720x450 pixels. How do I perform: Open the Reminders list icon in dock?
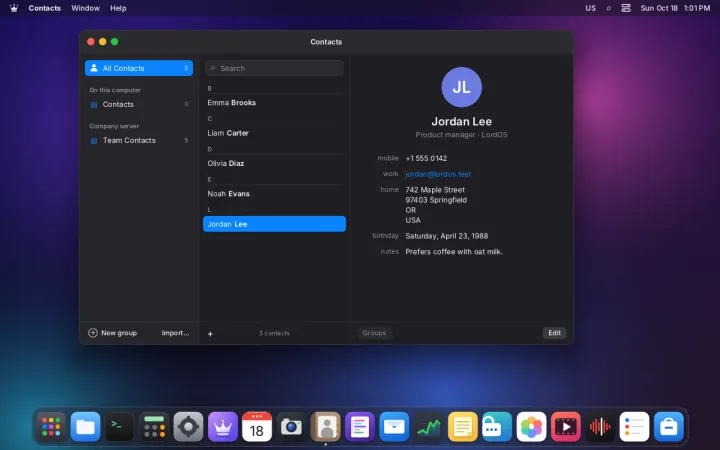tap(634, 427)
